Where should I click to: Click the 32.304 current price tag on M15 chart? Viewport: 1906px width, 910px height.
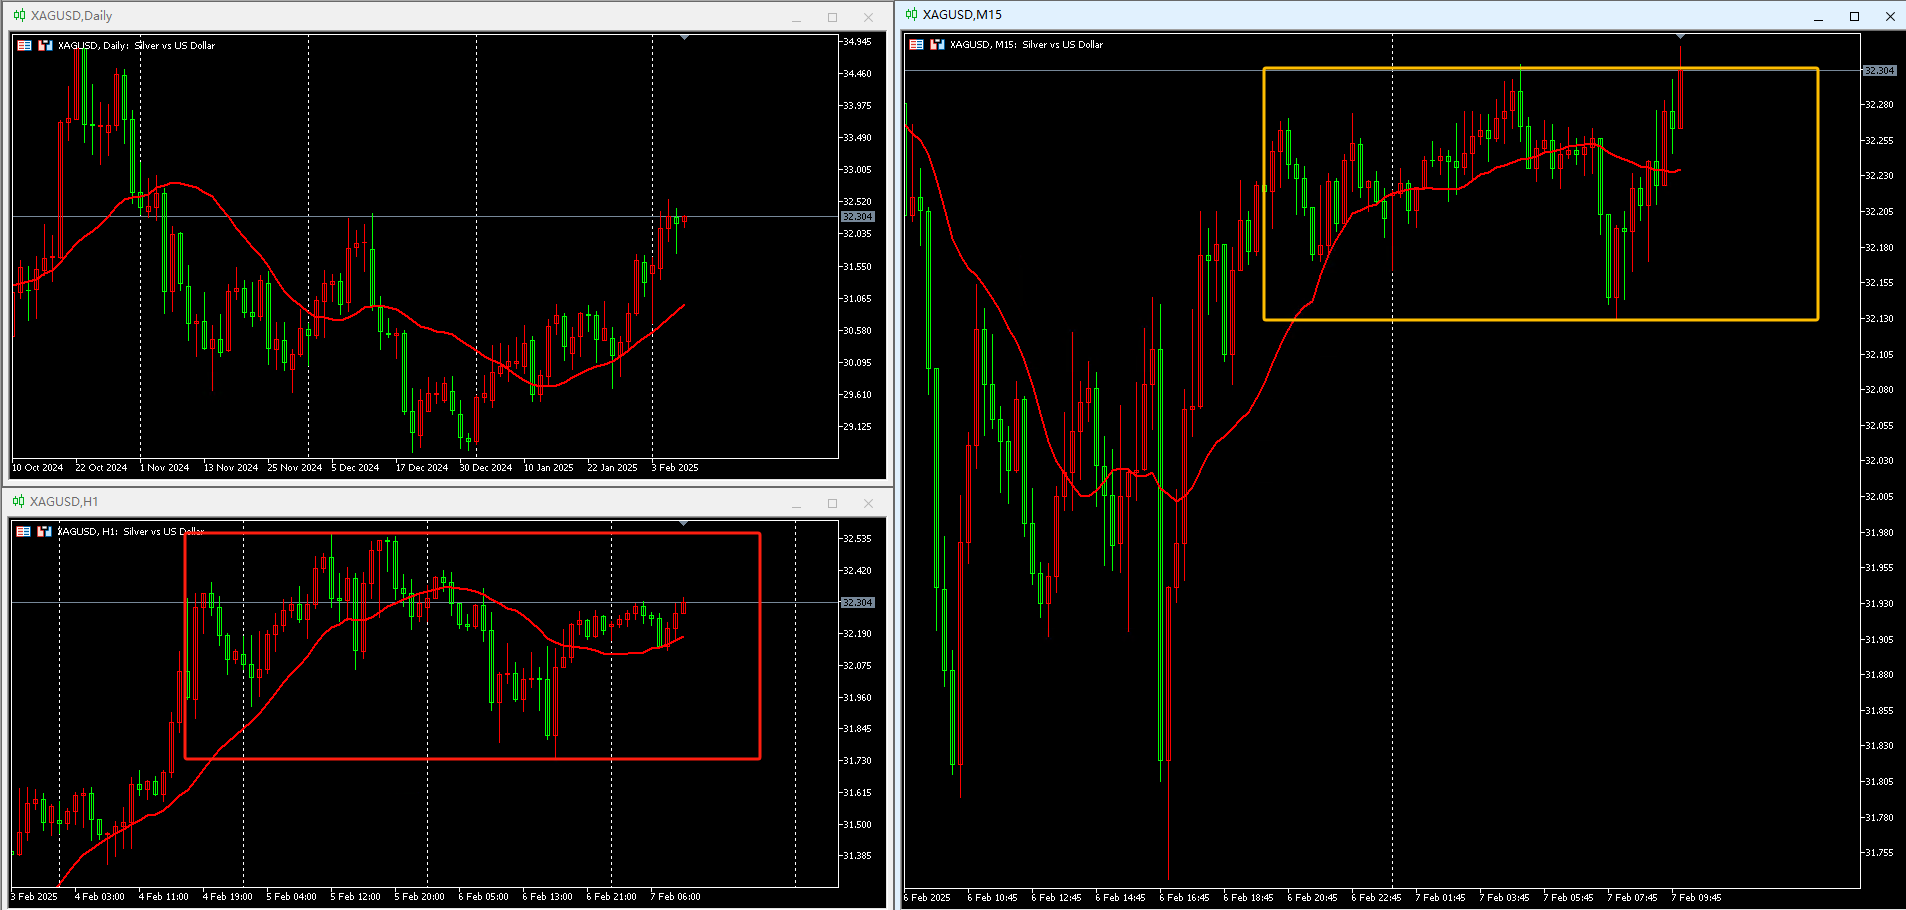(x=1879, y=71)
